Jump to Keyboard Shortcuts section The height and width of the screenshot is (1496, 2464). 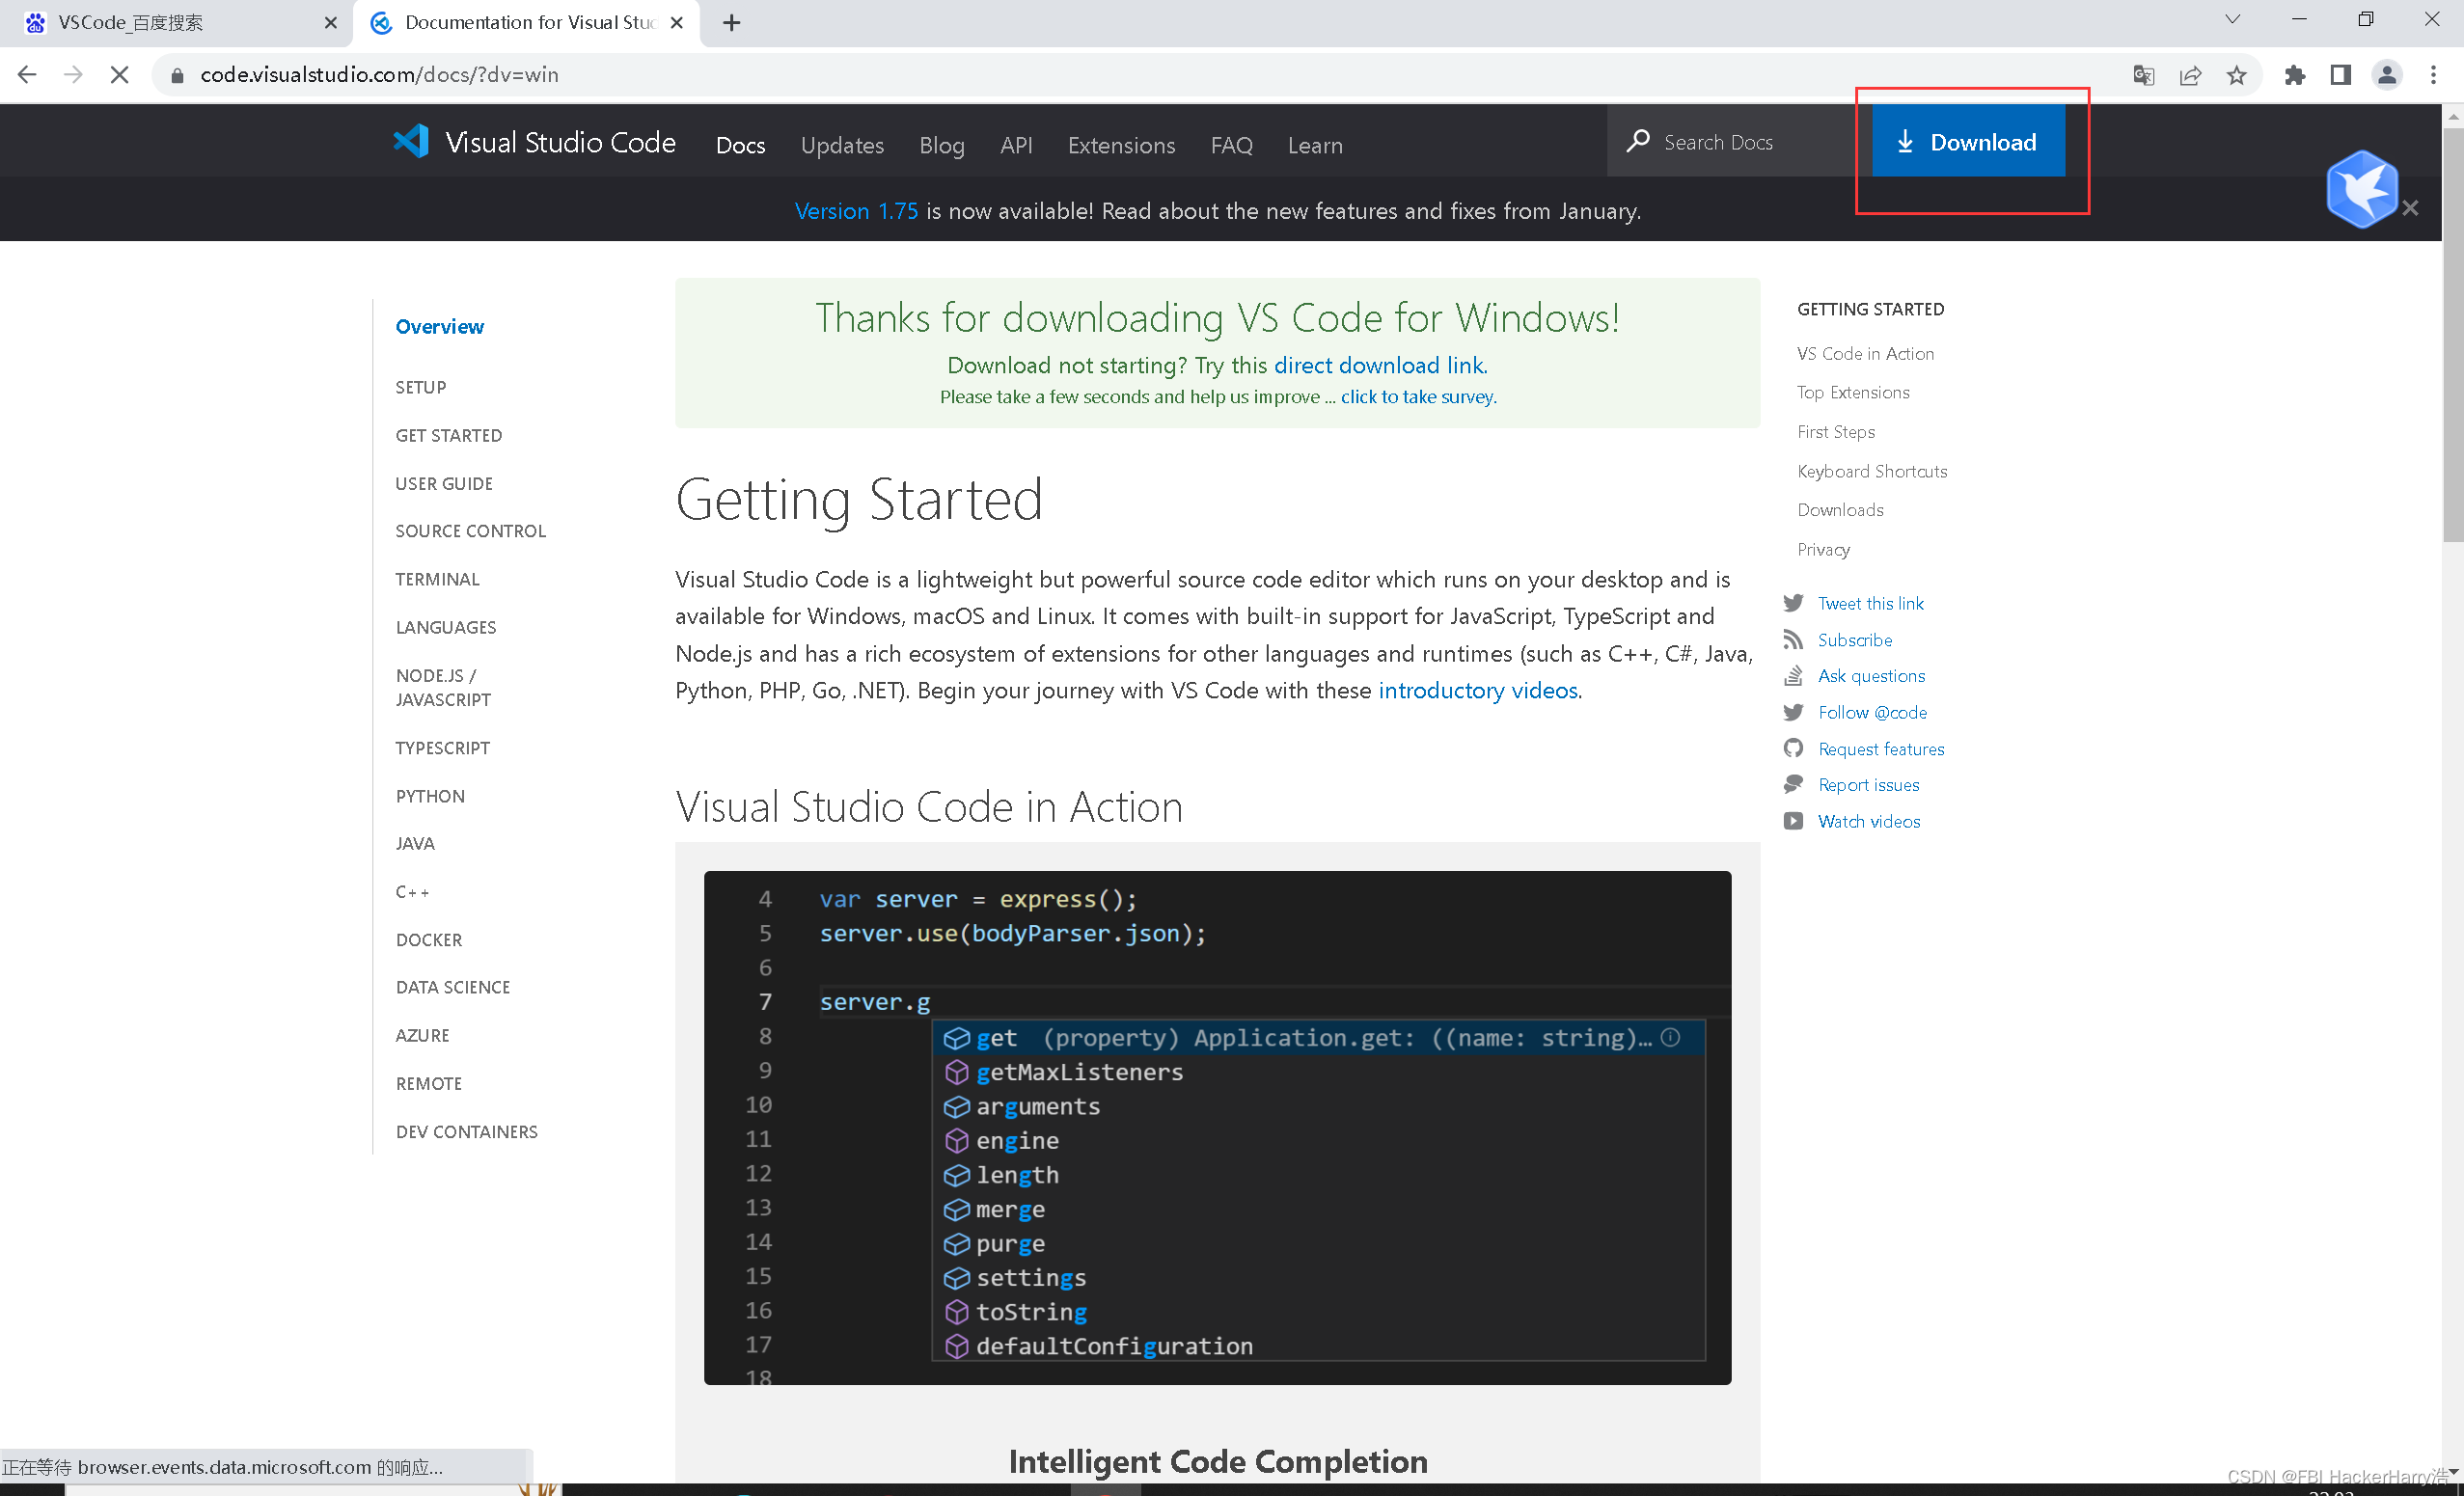click(x=1872, y=471)
